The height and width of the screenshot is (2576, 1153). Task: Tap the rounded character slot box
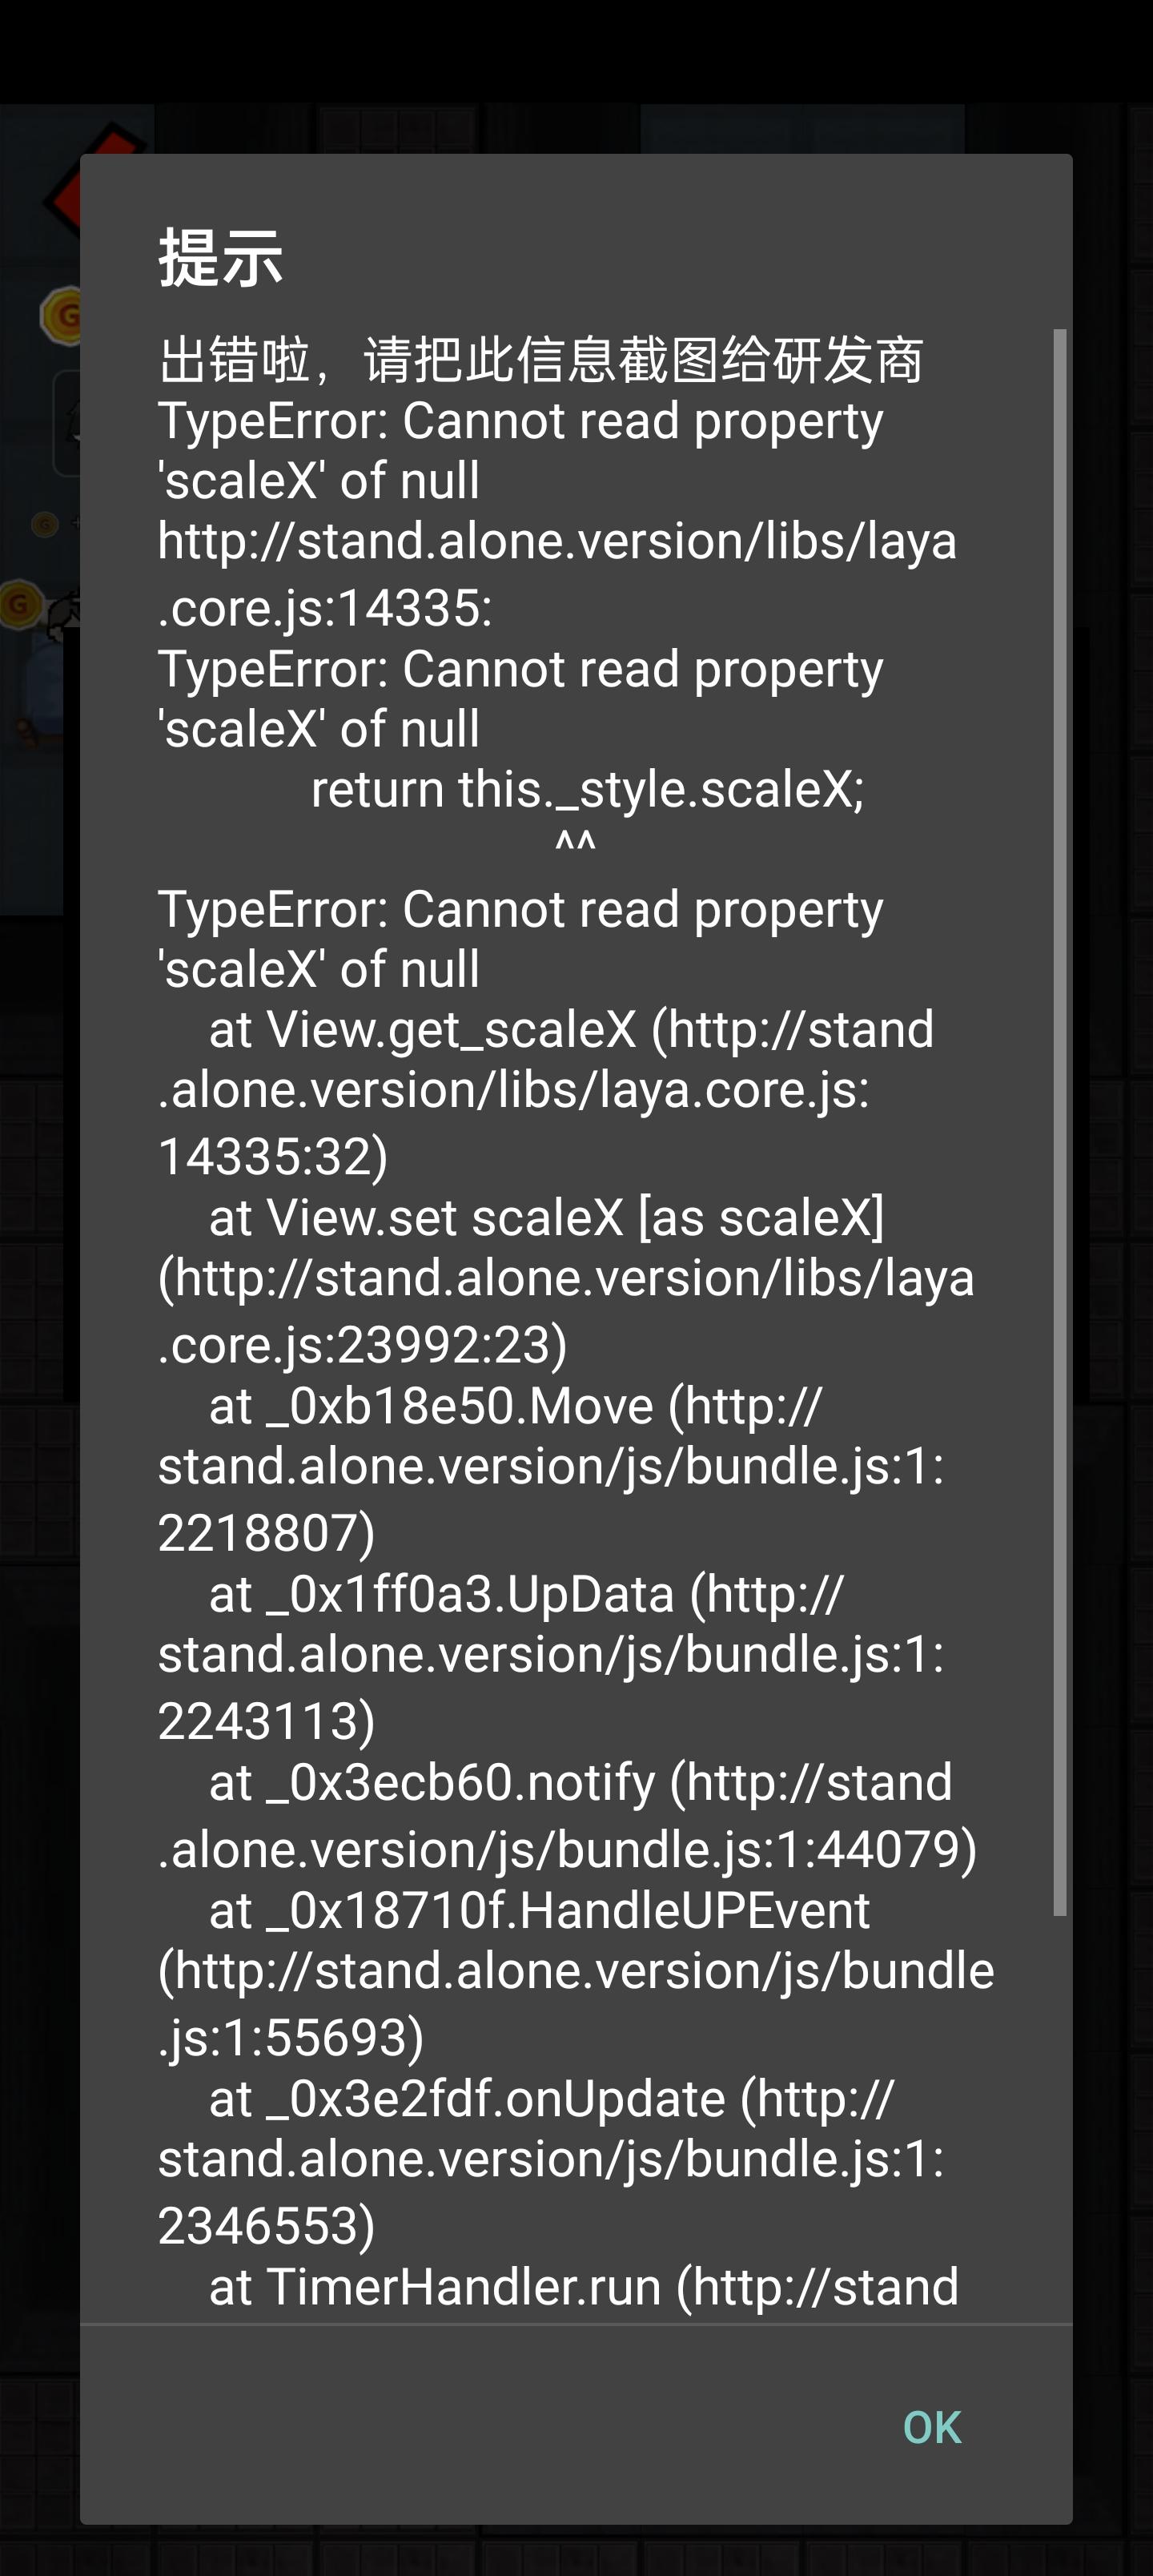66,425
